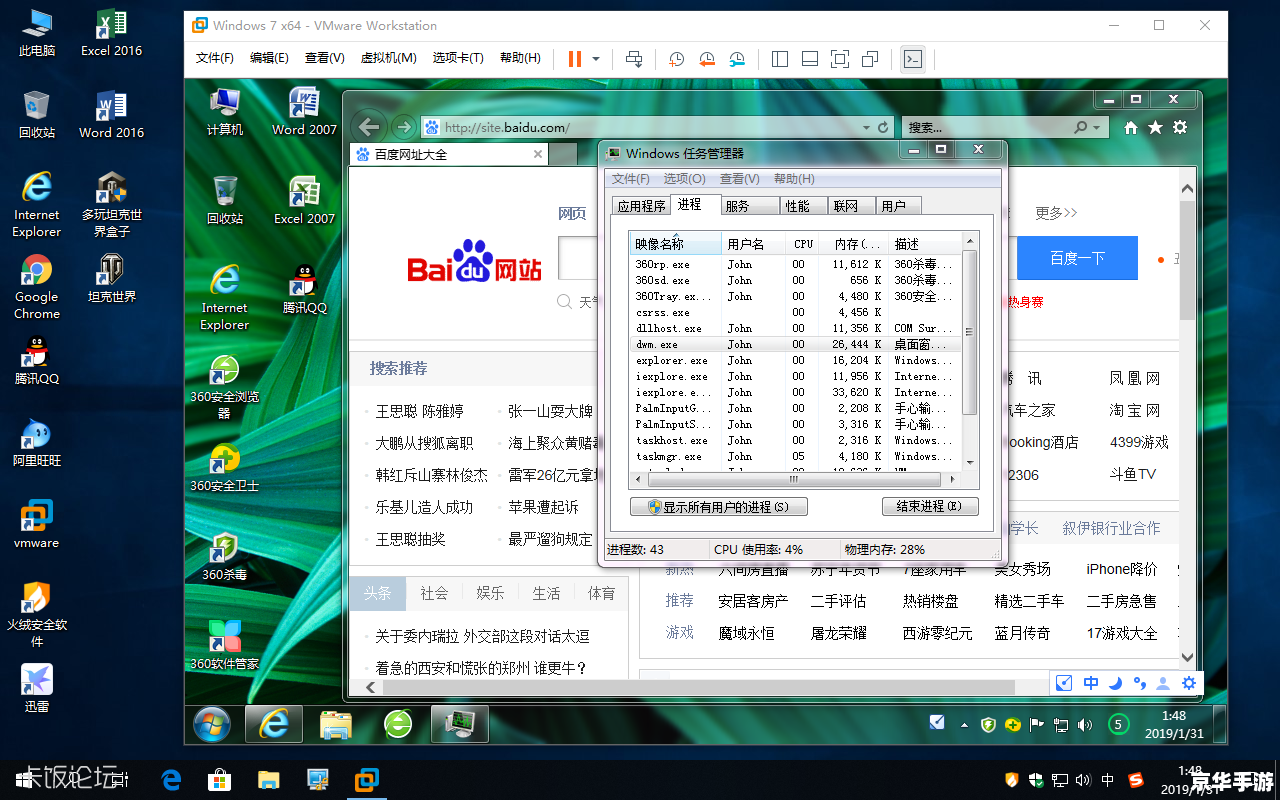The width and height of the screenshot is (1280, 800).
Task: Click the Microsoft Store icon on host taskbar
Action: point(219,779)
